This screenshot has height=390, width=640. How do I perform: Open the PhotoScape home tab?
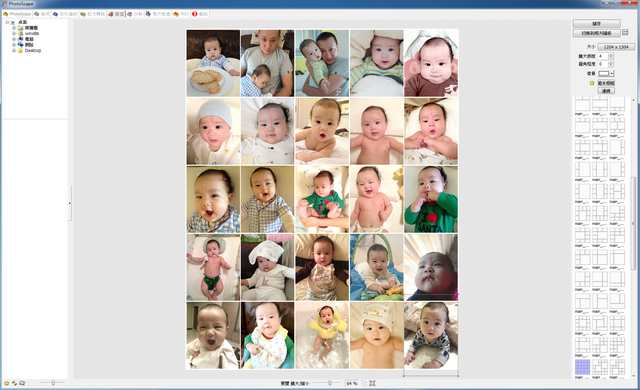tap(17, 14)
